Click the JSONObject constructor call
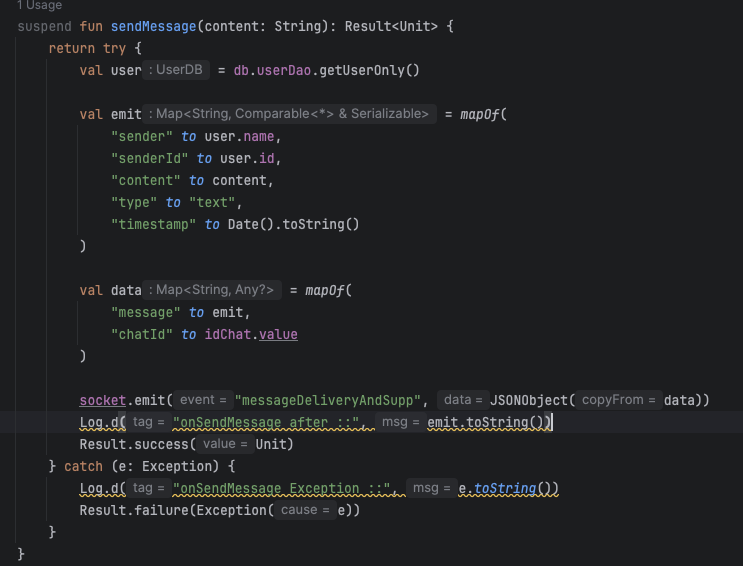The height and width of the screenshot is (566, 743). [530, 400]
